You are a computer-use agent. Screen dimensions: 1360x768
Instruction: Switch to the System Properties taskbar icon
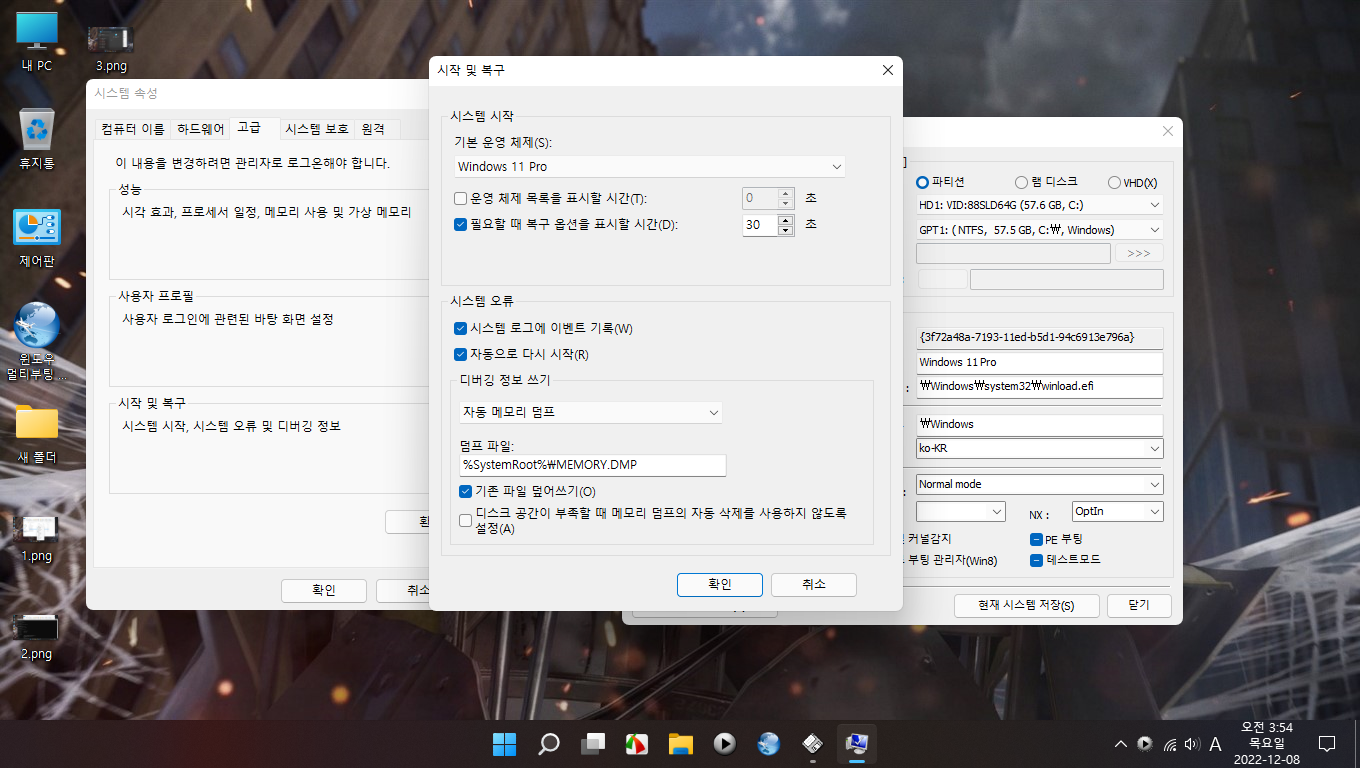(857, 744)
